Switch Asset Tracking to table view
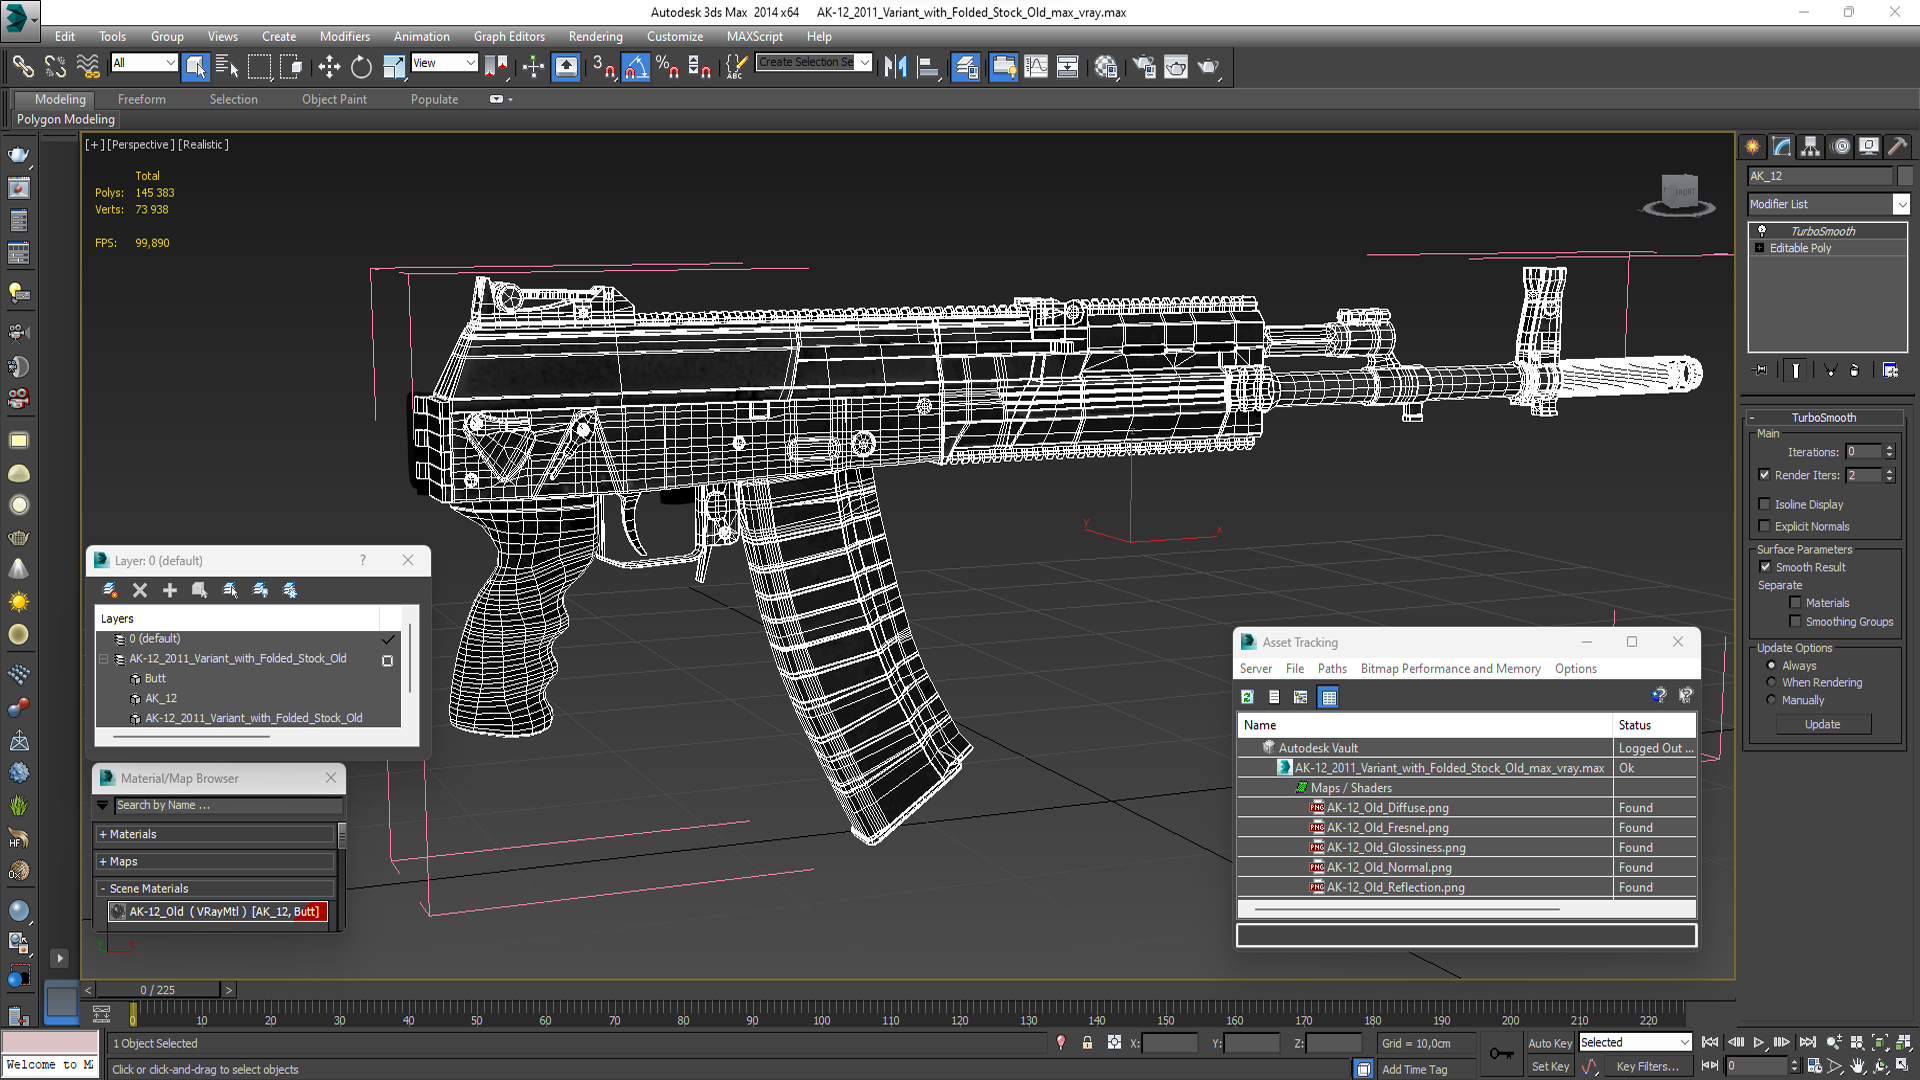The width and height of the screenshot is (1920, 1080). [x=1328, y=697]
